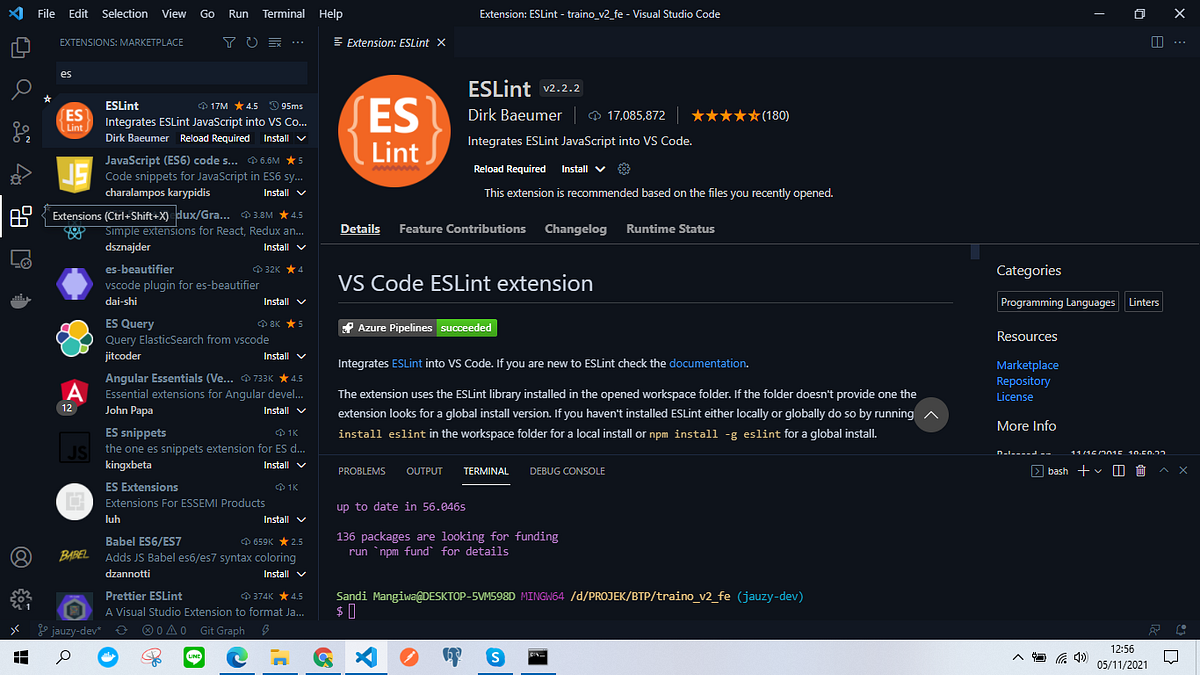Open the ESLint extension settings gear
The height and width of the screenshot is (675, 1200).
[622, 169]
